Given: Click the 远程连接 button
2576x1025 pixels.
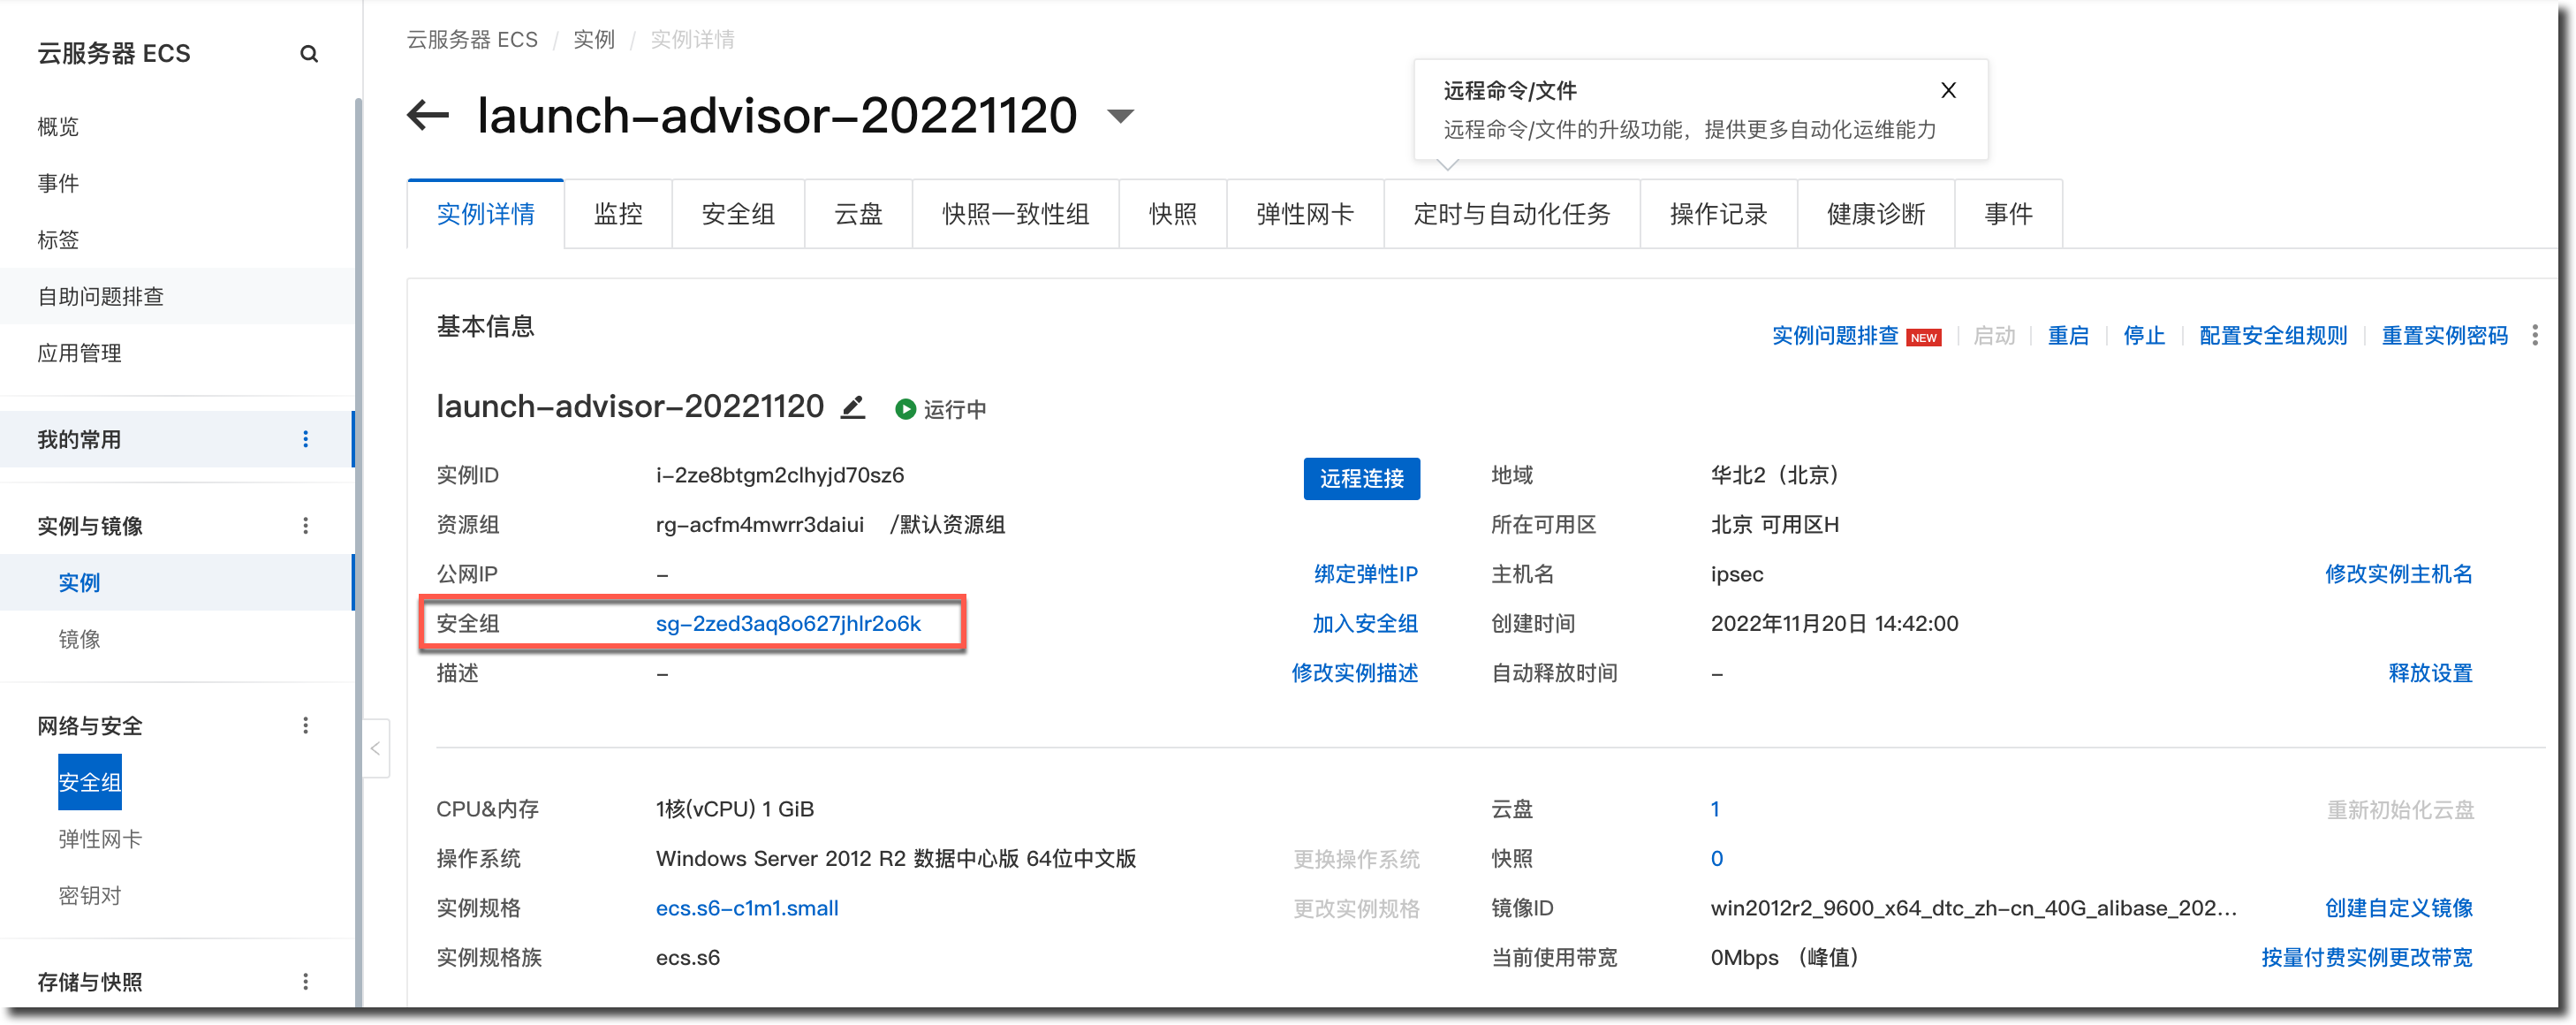Looking at the screenshot, I should coord(1361,478).
